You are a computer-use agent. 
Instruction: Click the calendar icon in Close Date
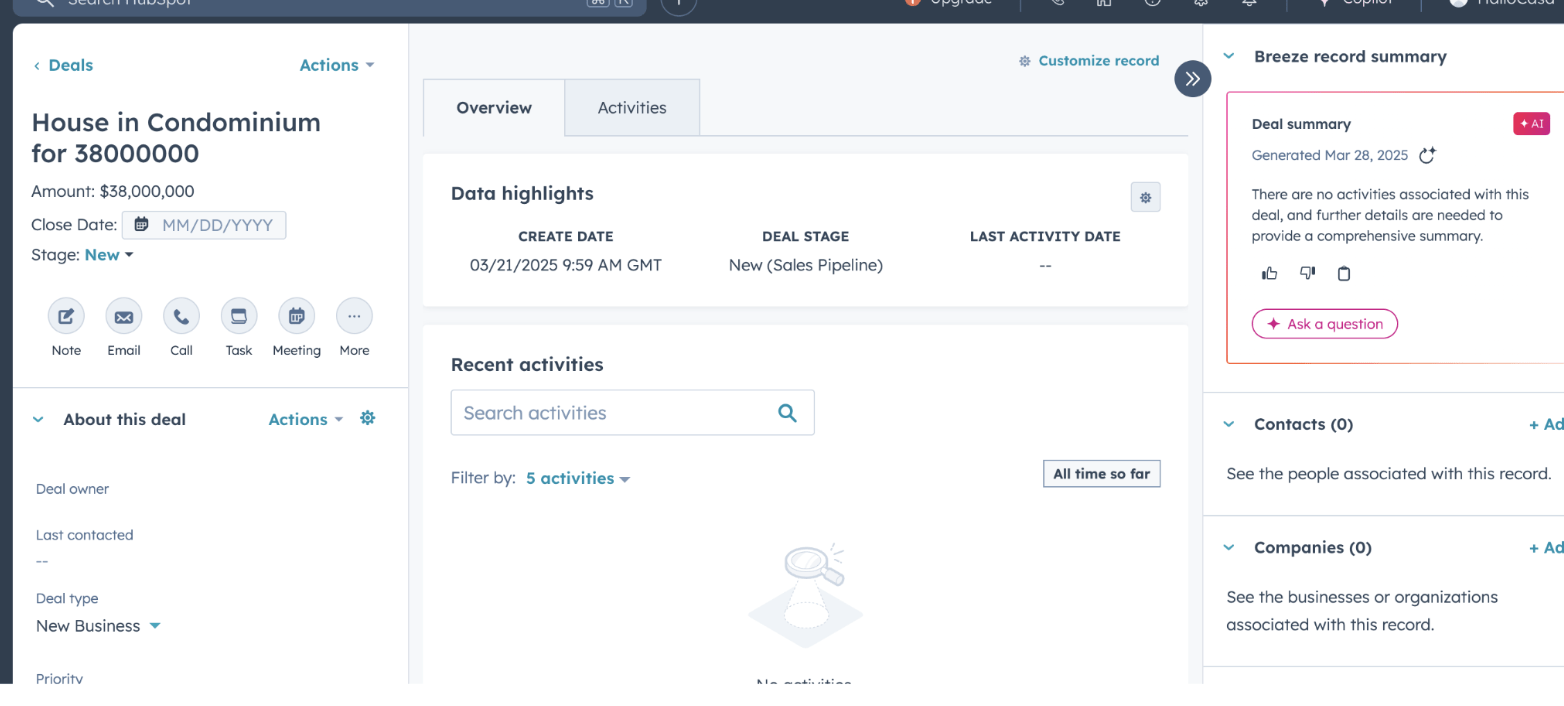tap(141, 225)
